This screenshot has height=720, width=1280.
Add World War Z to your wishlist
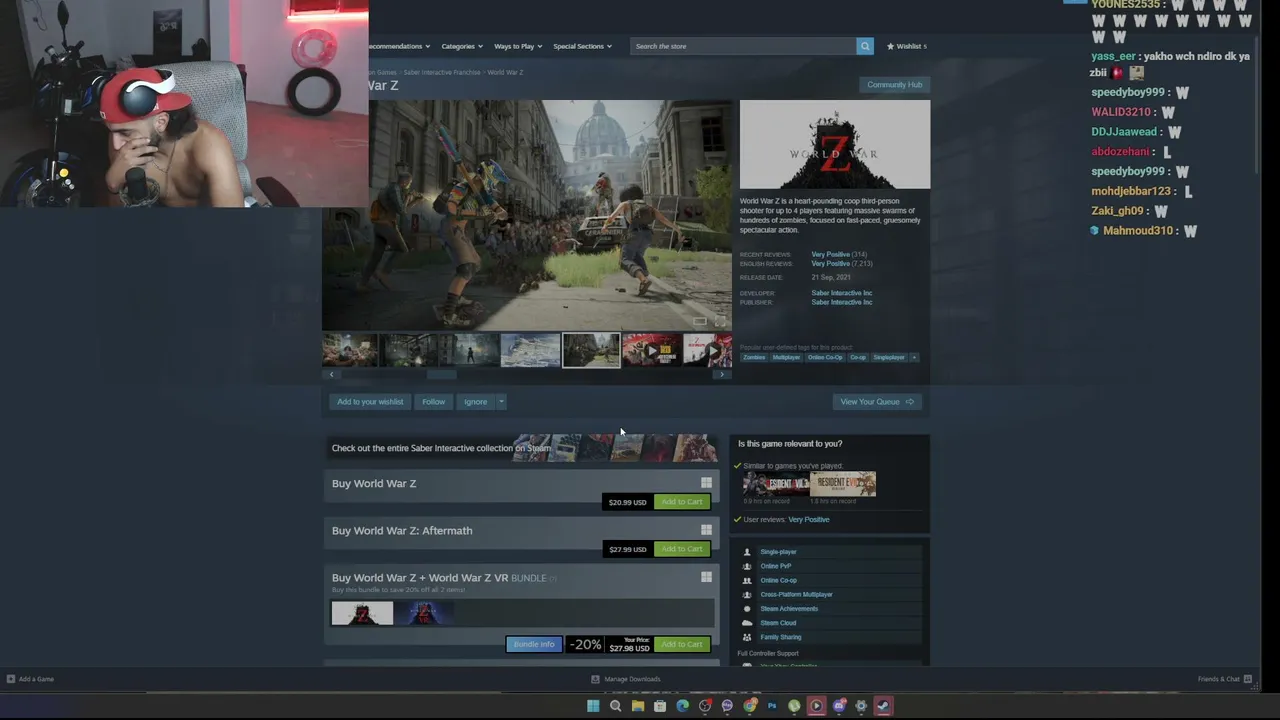pyautogui.click(x=370, y=402)
